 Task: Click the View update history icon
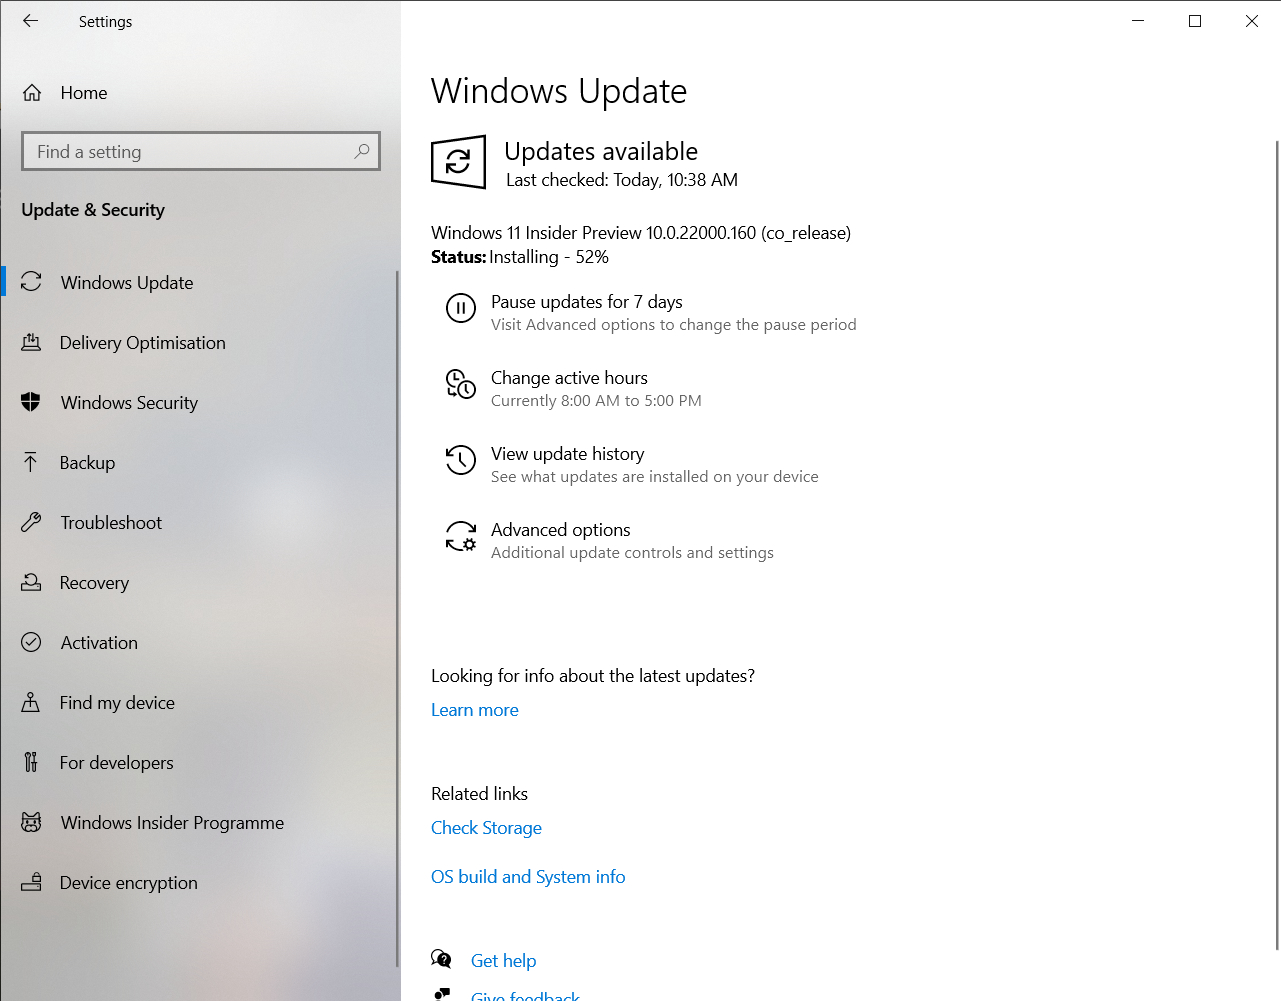(x=461, y=460)
